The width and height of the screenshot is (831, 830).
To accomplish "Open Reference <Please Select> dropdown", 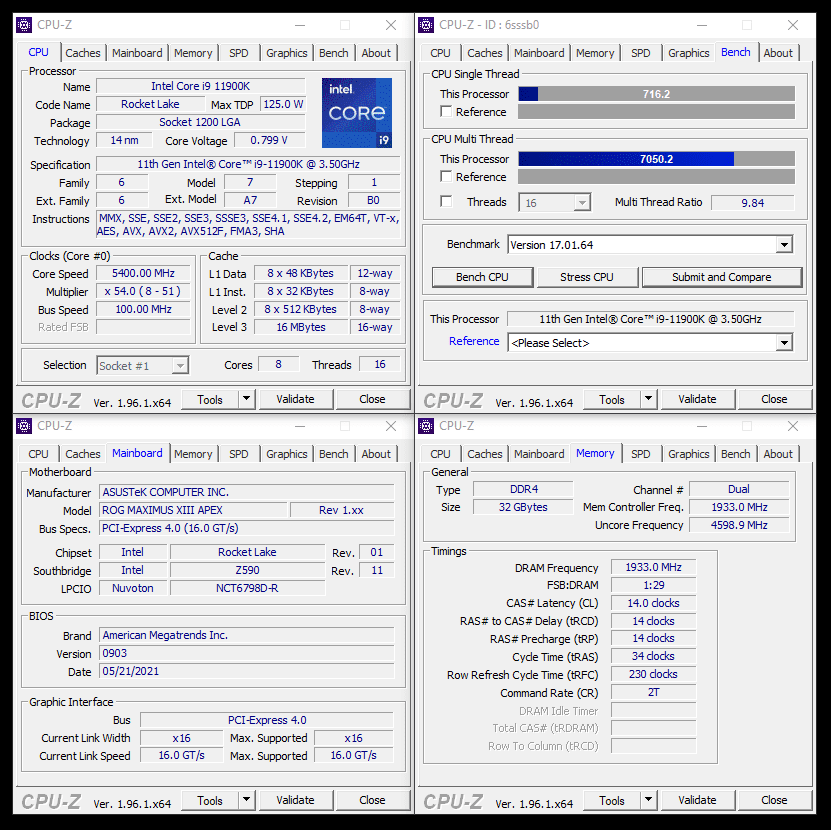I will pos(650,343).
